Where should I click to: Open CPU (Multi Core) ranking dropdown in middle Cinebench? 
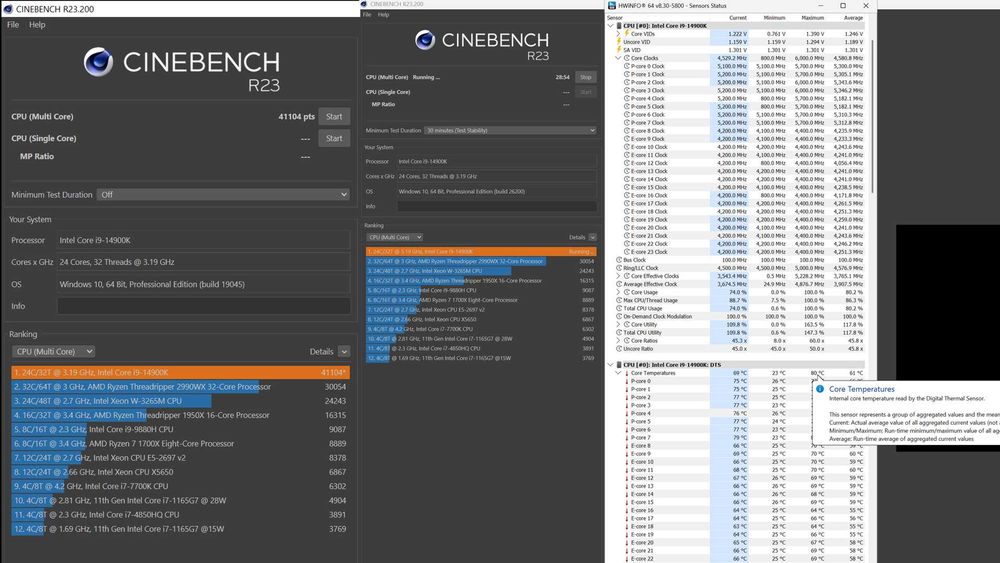pyautogui.click(x=394, y=237)
